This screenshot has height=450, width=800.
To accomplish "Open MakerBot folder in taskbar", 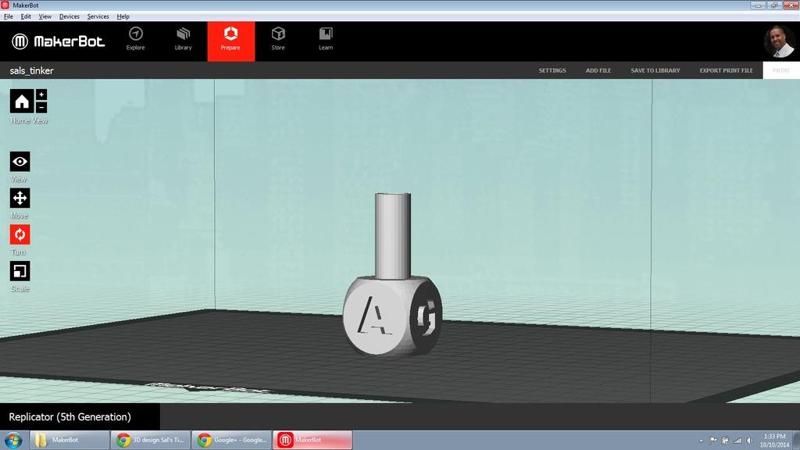I will pyautogui.click(x=69, y=440).
